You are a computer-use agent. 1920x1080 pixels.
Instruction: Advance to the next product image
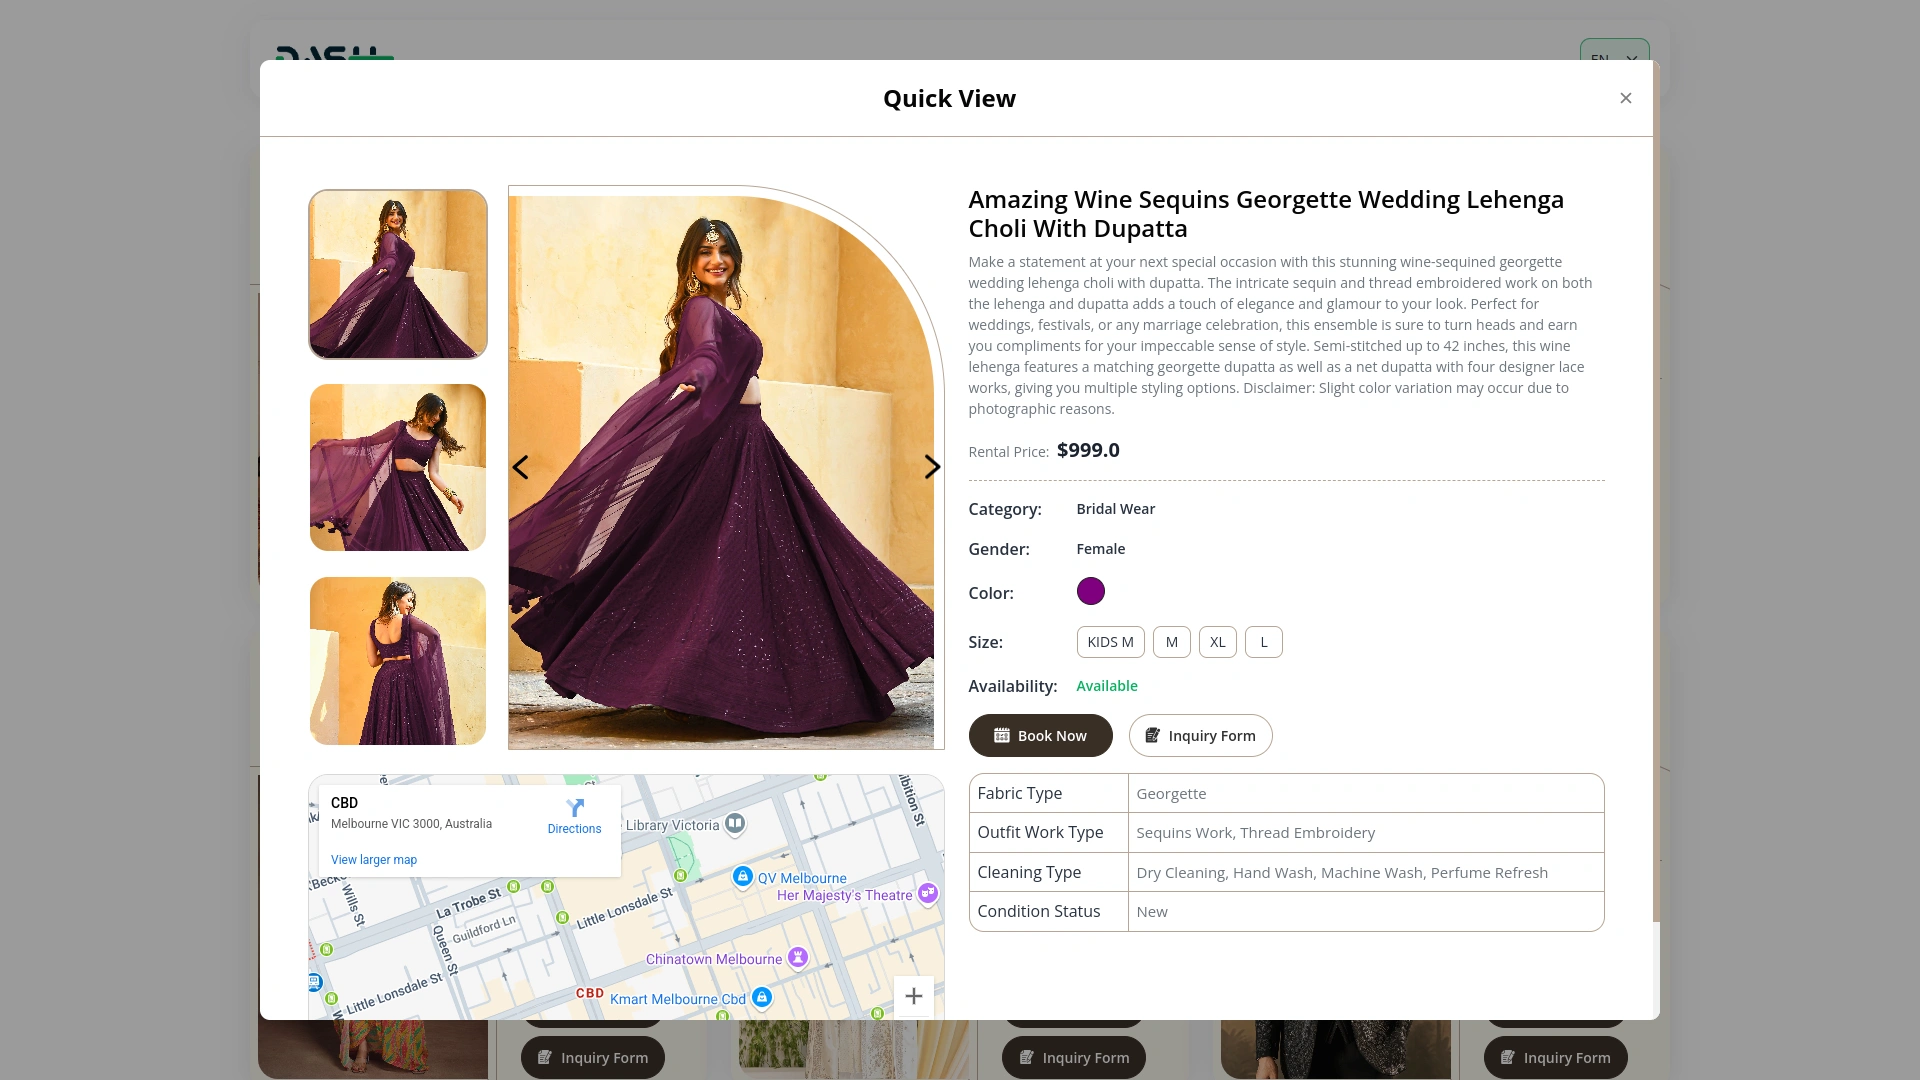pyautogui.click(x=931, y=467)
